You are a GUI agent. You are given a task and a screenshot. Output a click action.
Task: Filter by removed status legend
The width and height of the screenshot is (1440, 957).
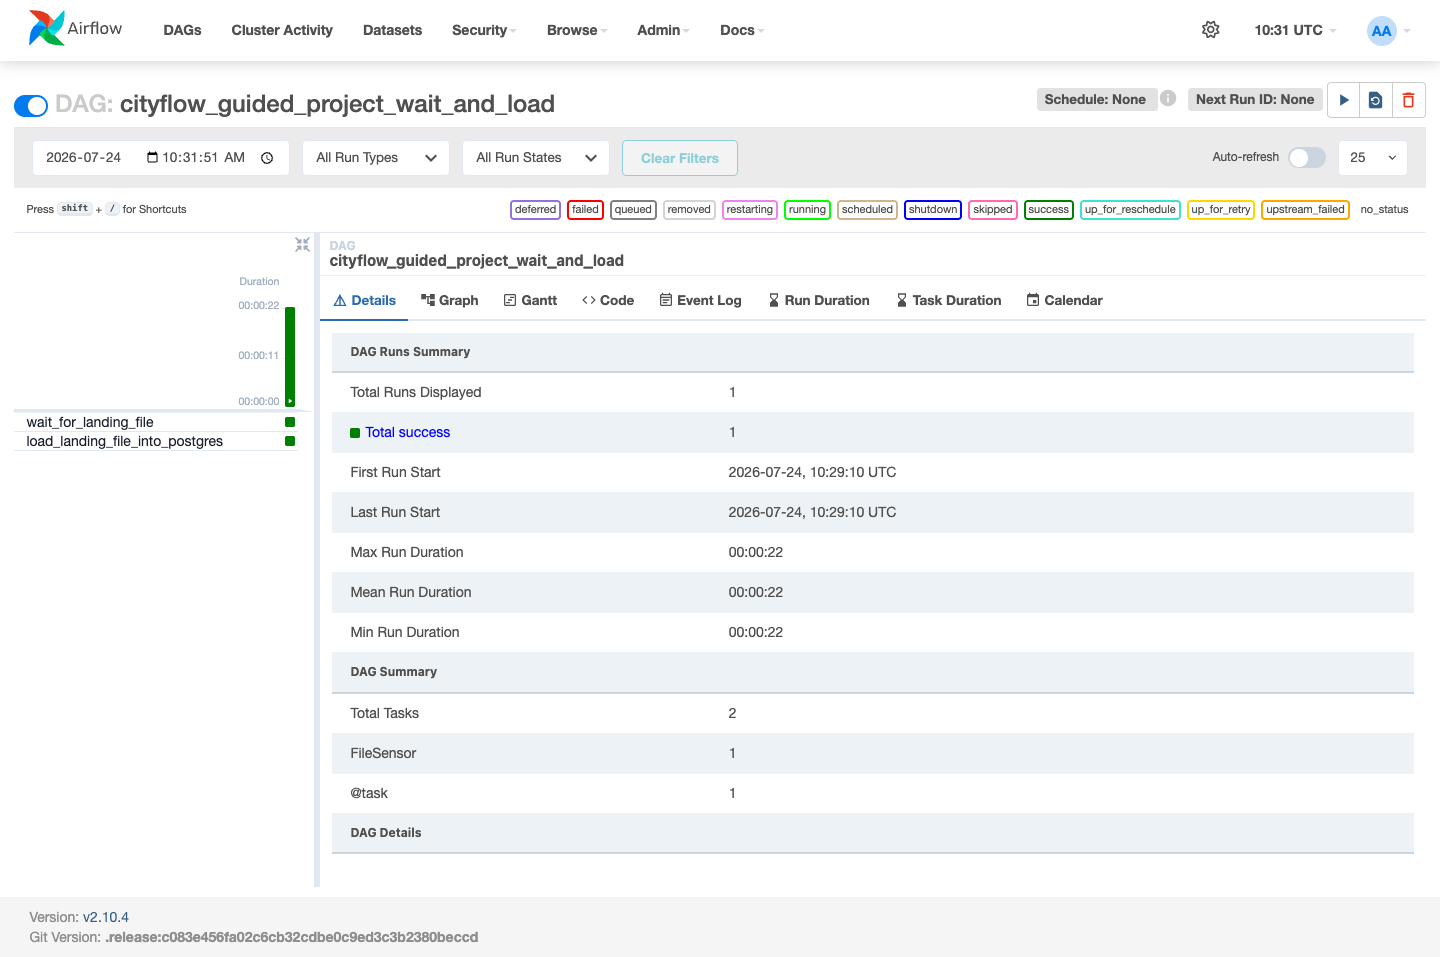pyautogui.click(x=689, y=209)
